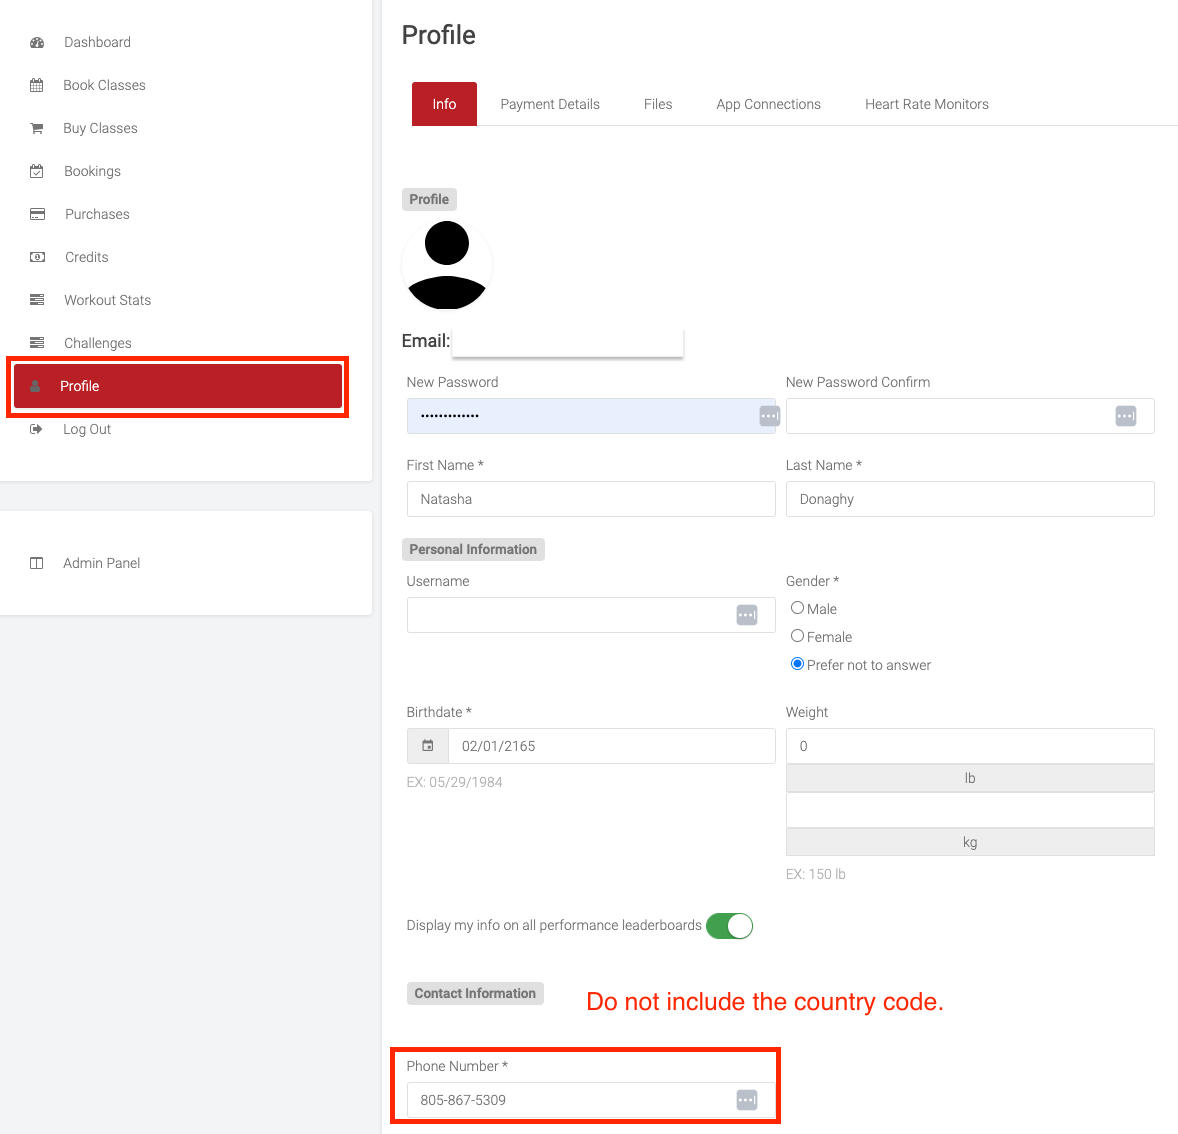Click the Workout Stats list icon

tap(37, 300)
